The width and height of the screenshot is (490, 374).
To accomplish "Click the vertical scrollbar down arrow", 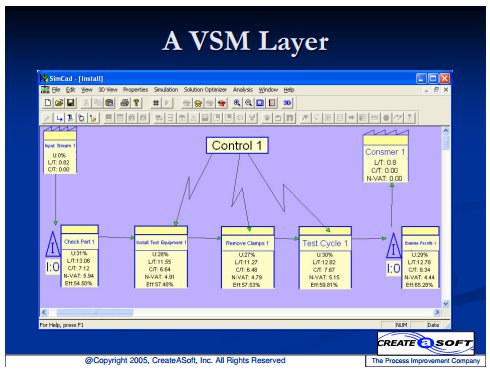I will click(x=446, y=304).
